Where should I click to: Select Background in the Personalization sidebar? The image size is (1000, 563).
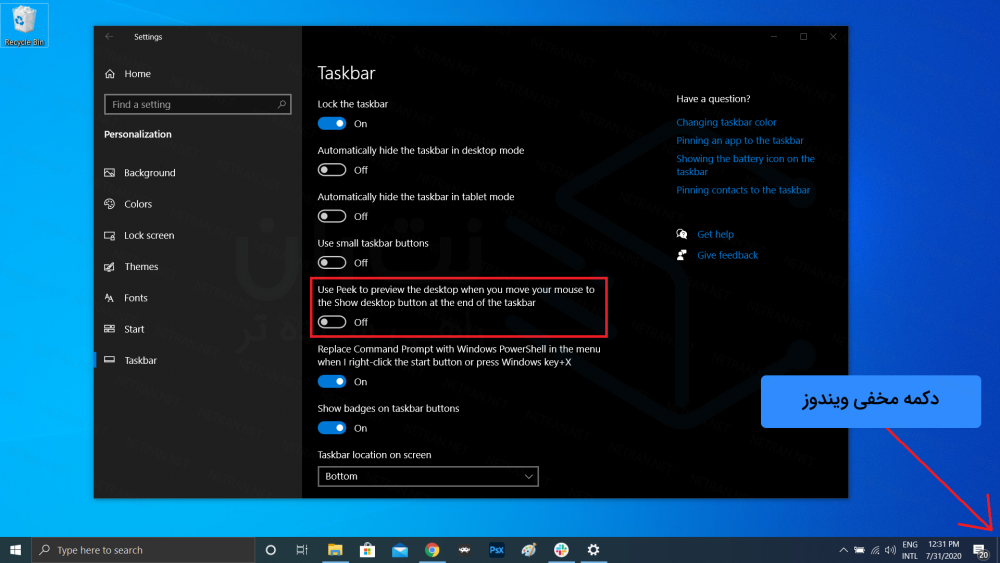pyautogui.click(x=149, y=173)
